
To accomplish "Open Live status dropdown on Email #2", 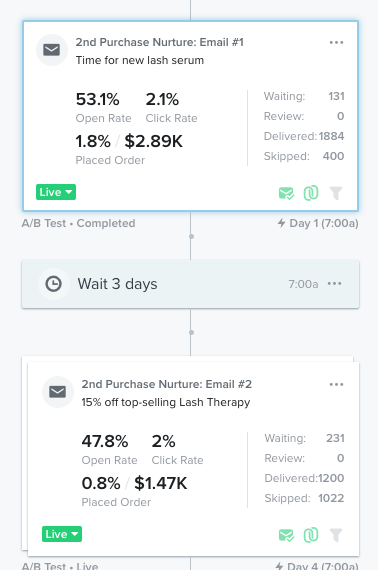I will (62, 534).
